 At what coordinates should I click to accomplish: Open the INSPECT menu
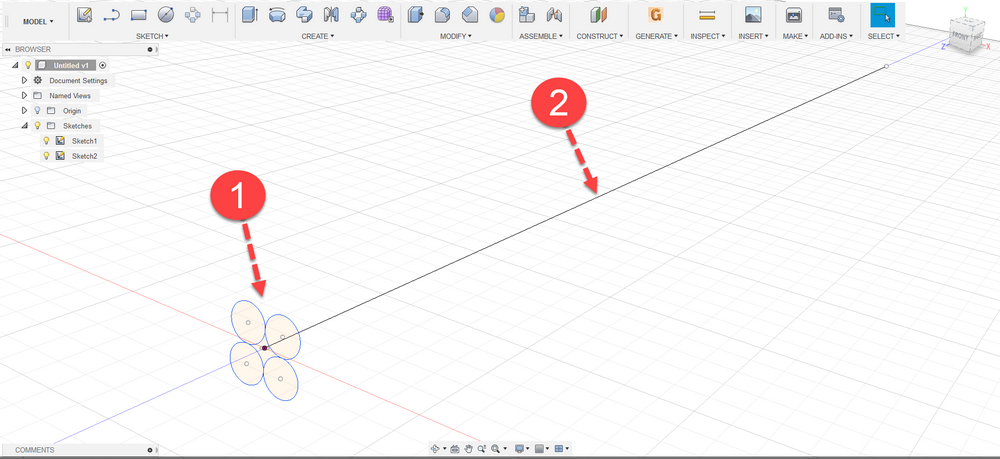pyautogui.click(x=709, y=36)
